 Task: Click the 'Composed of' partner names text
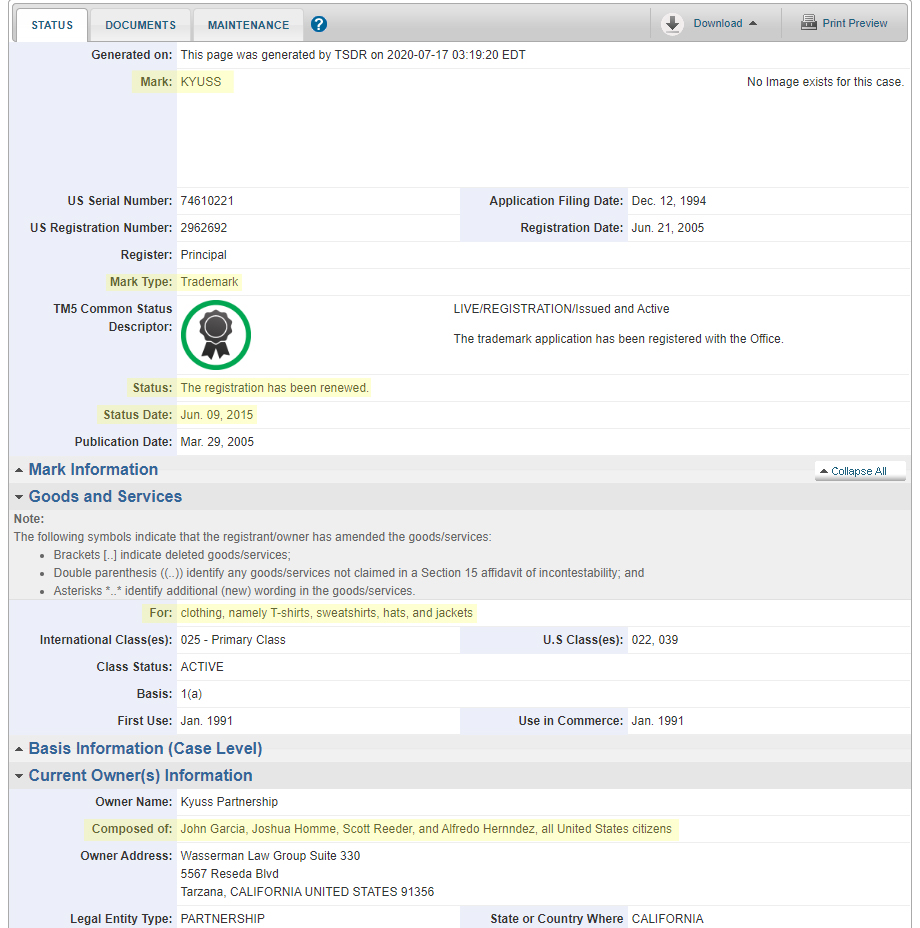click(426, 829)
